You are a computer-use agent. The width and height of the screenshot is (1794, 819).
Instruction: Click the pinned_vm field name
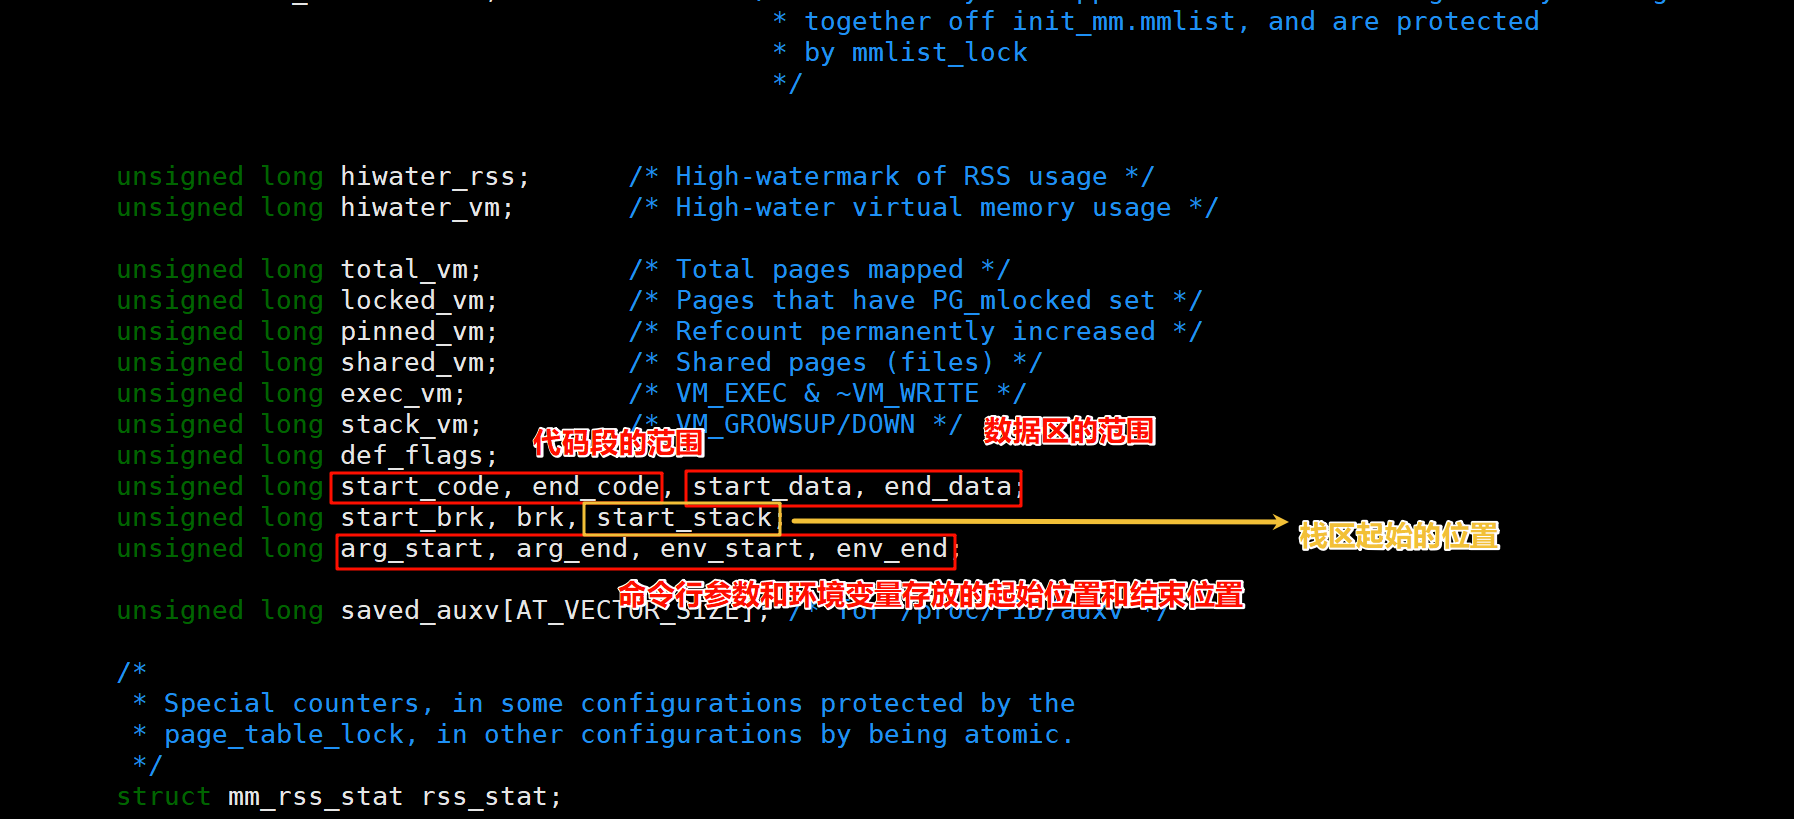click(x=411, y=332)
